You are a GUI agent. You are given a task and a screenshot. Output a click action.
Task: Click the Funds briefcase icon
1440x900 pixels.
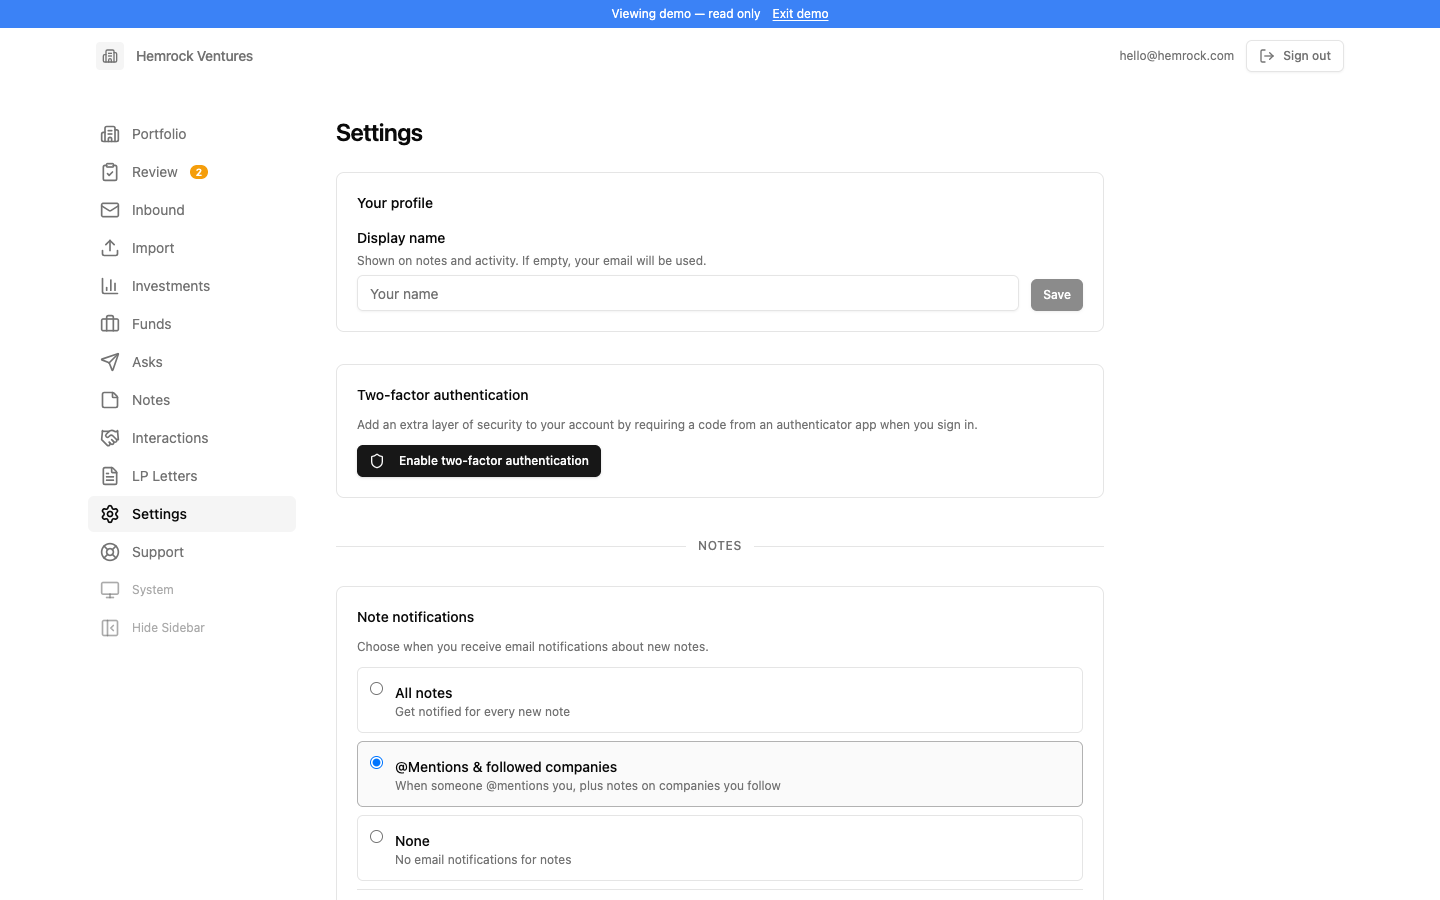(x=110, y=324)
